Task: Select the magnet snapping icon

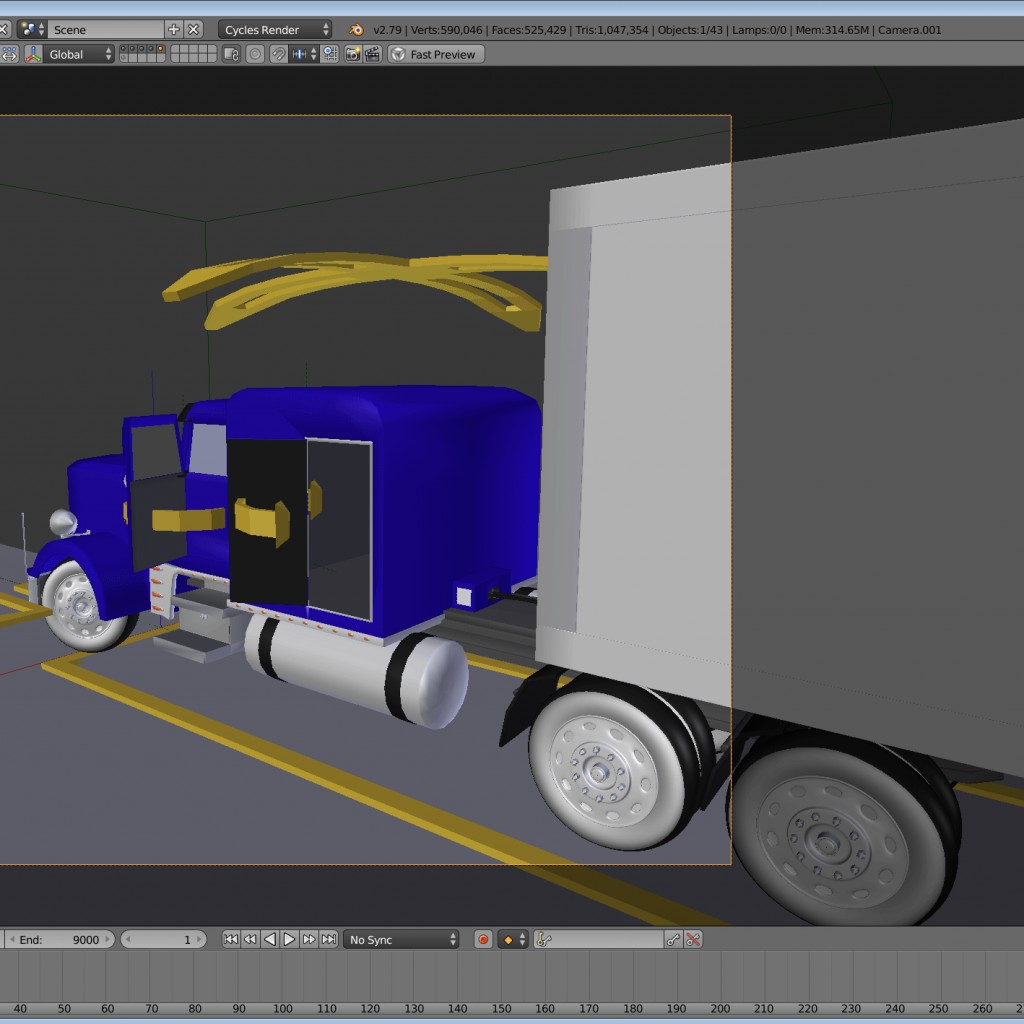Action: coord(277,54)
